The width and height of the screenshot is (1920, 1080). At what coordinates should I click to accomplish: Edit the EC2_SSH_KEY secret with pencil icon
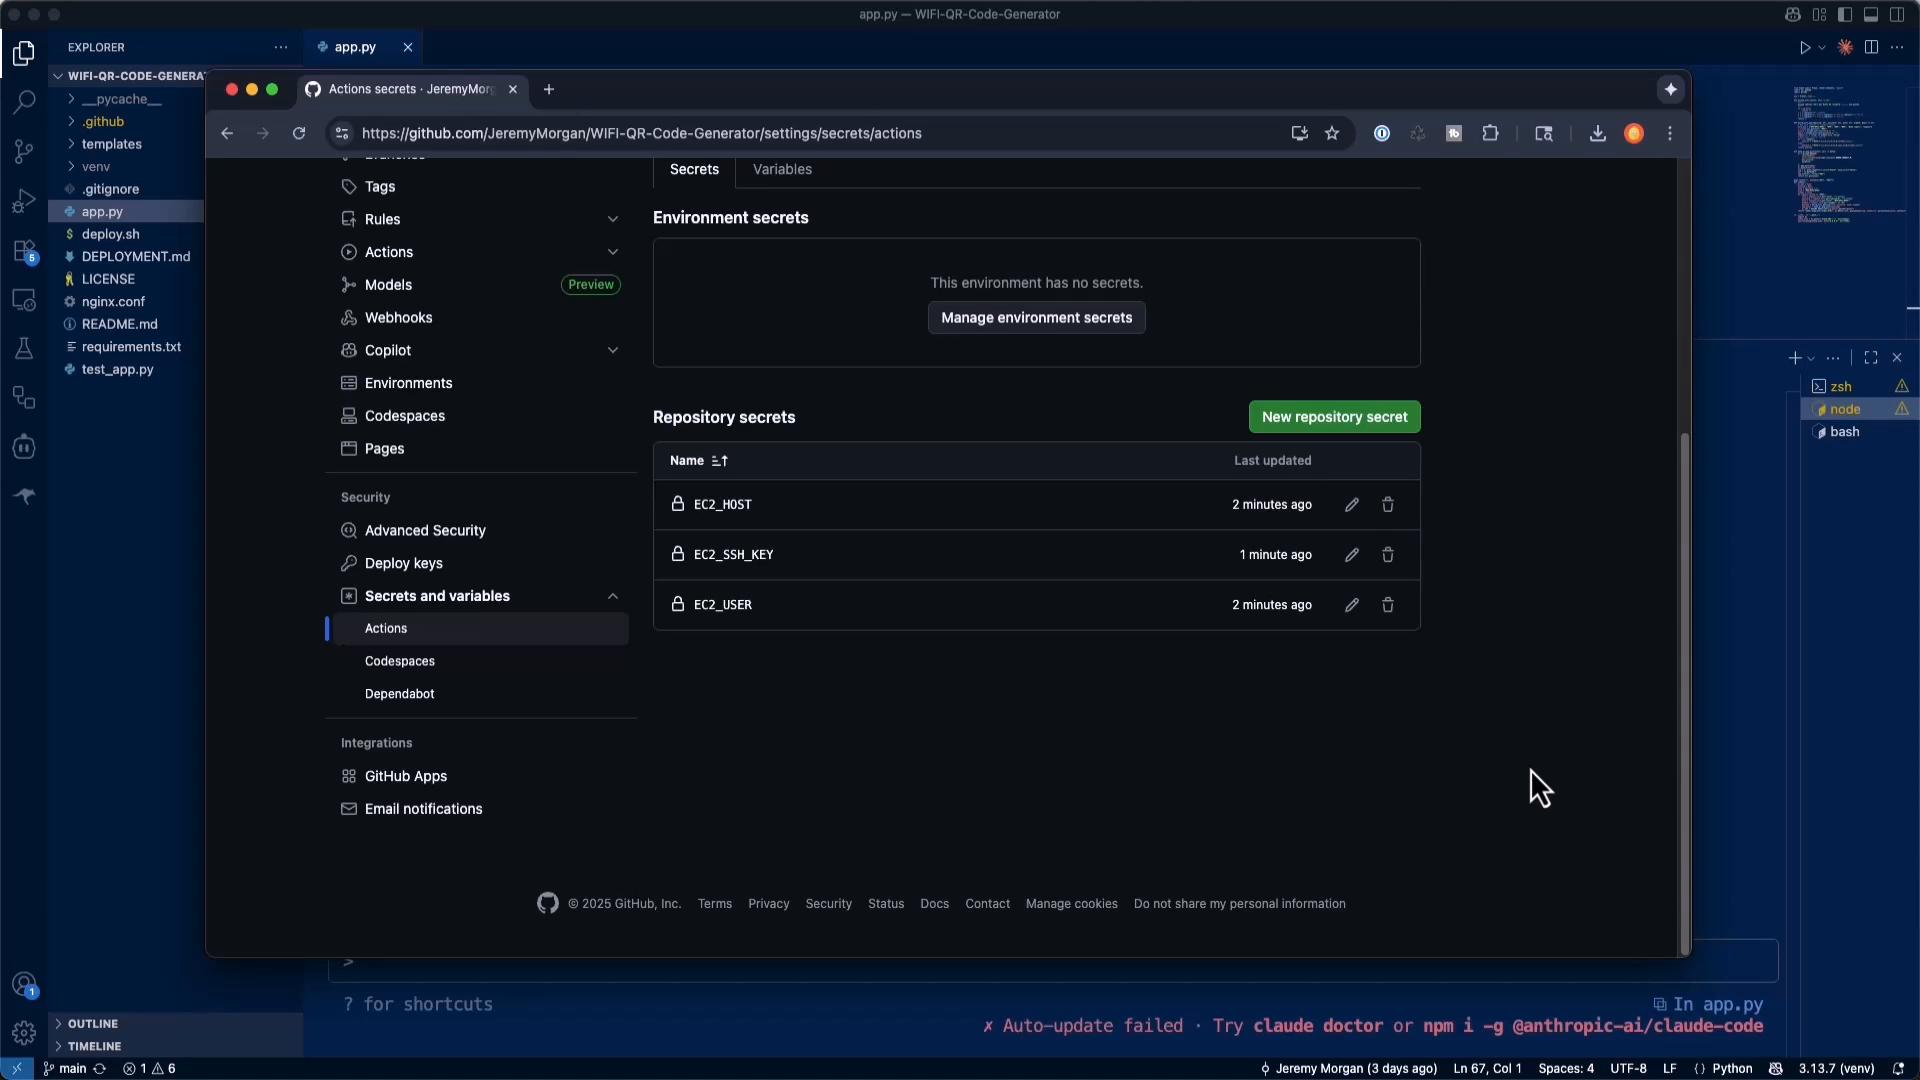coord(1352,555)
